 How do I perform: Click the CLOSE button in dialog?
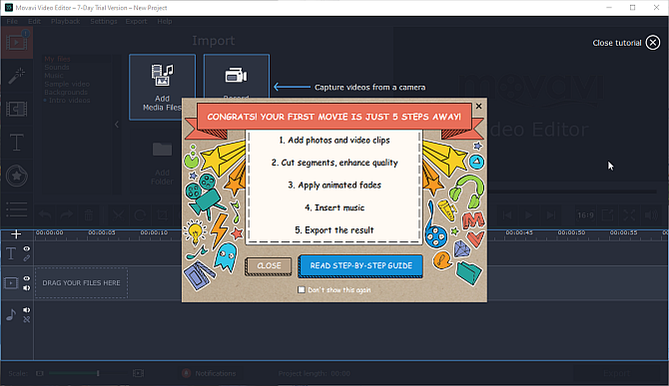[268, 266]
